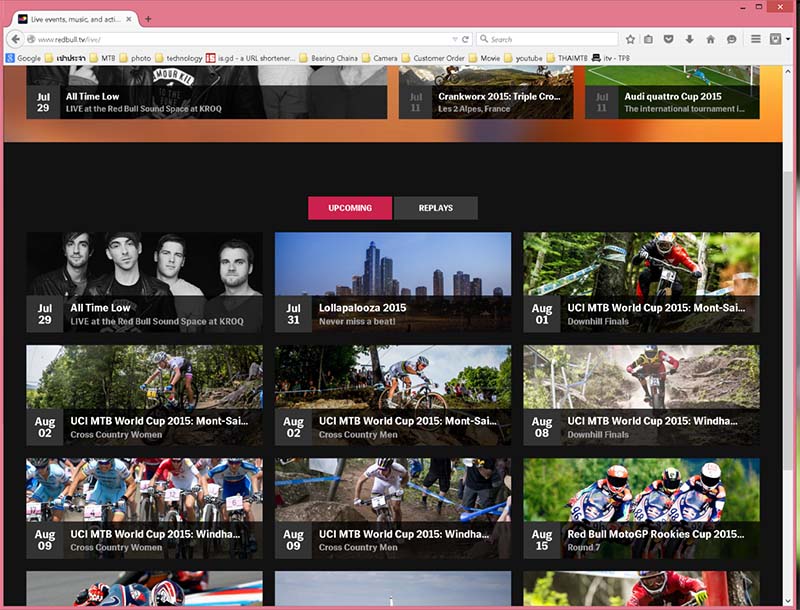Switch to the REPLAYS tab
The width and height of the screenshot is (800, 610).
[436, 208]
